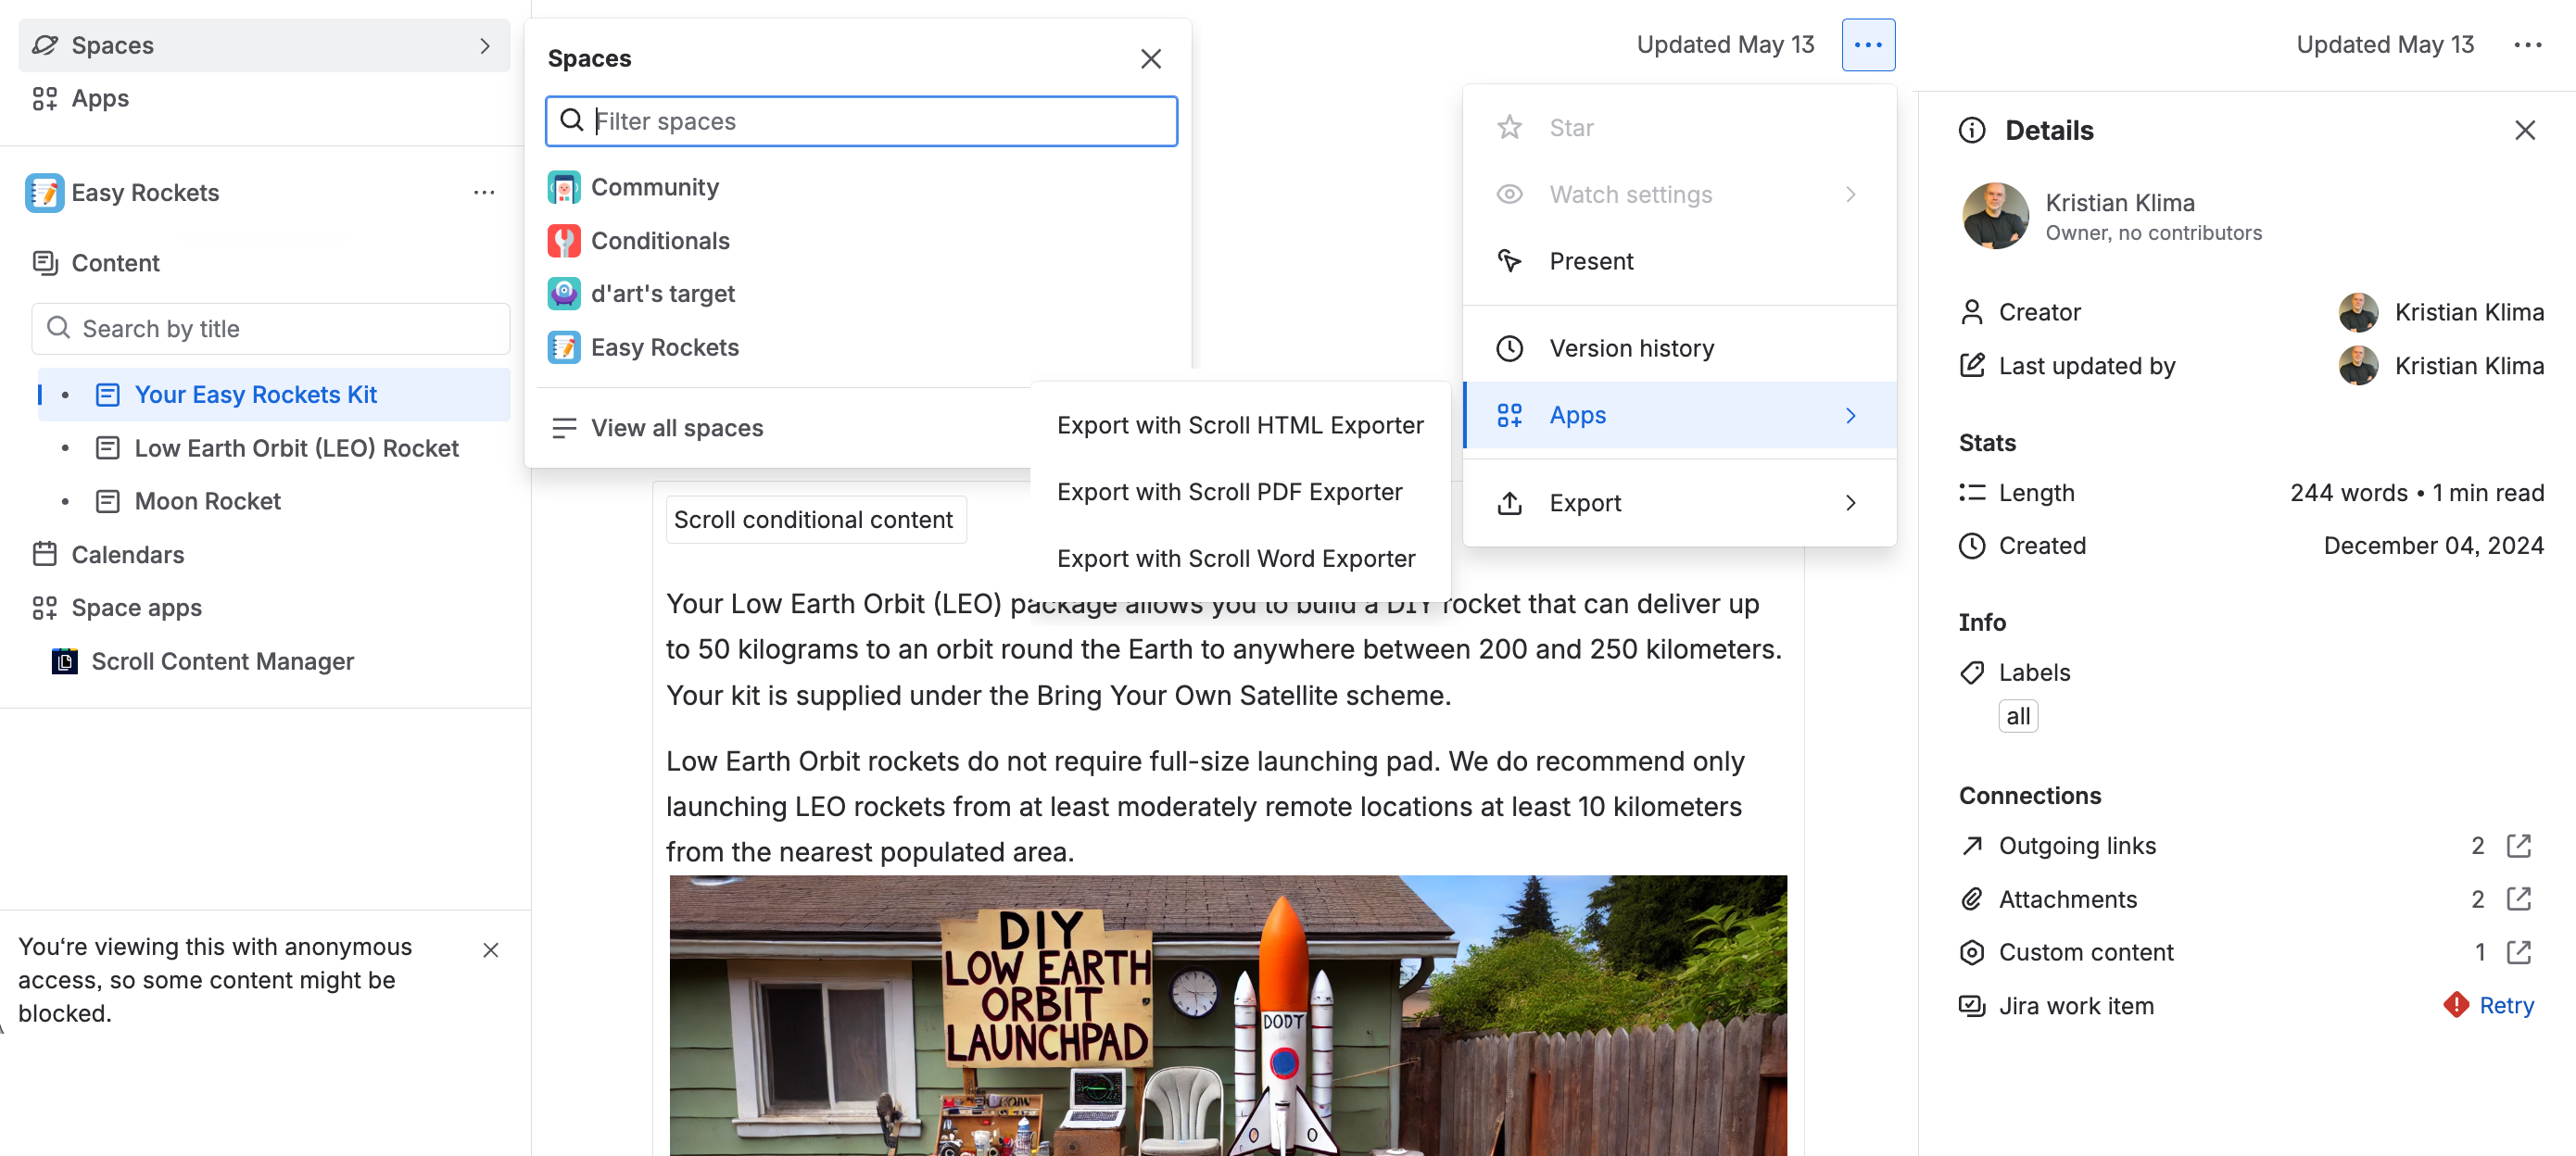Click Space apps sidebar label
This screenshot has height=1156, width=2576.
pyautogui.click(x=136, y=608)
